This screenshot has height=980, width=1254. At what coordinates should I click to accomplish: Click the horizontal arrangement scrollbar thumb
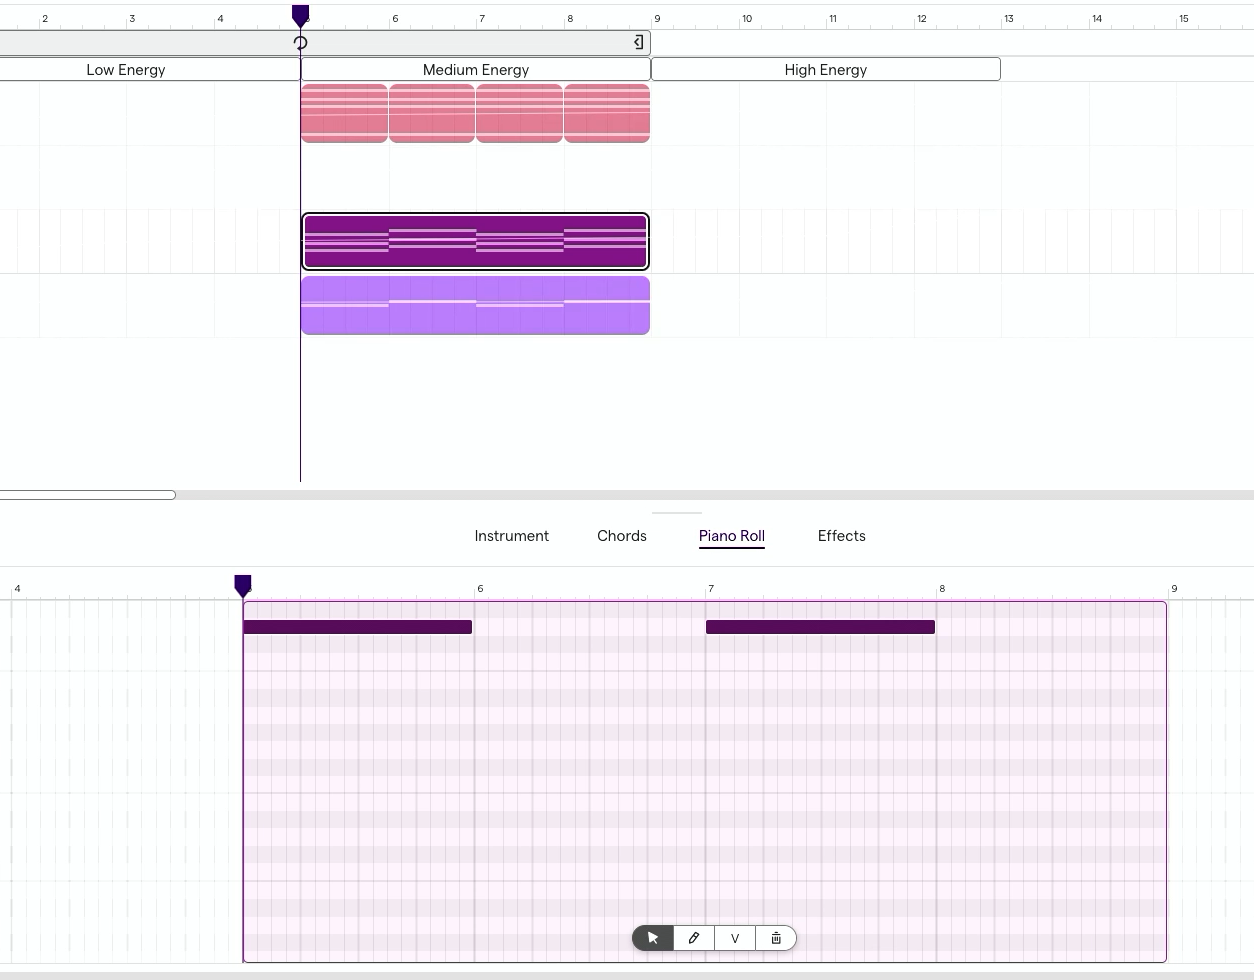click(x=88, y=495)
